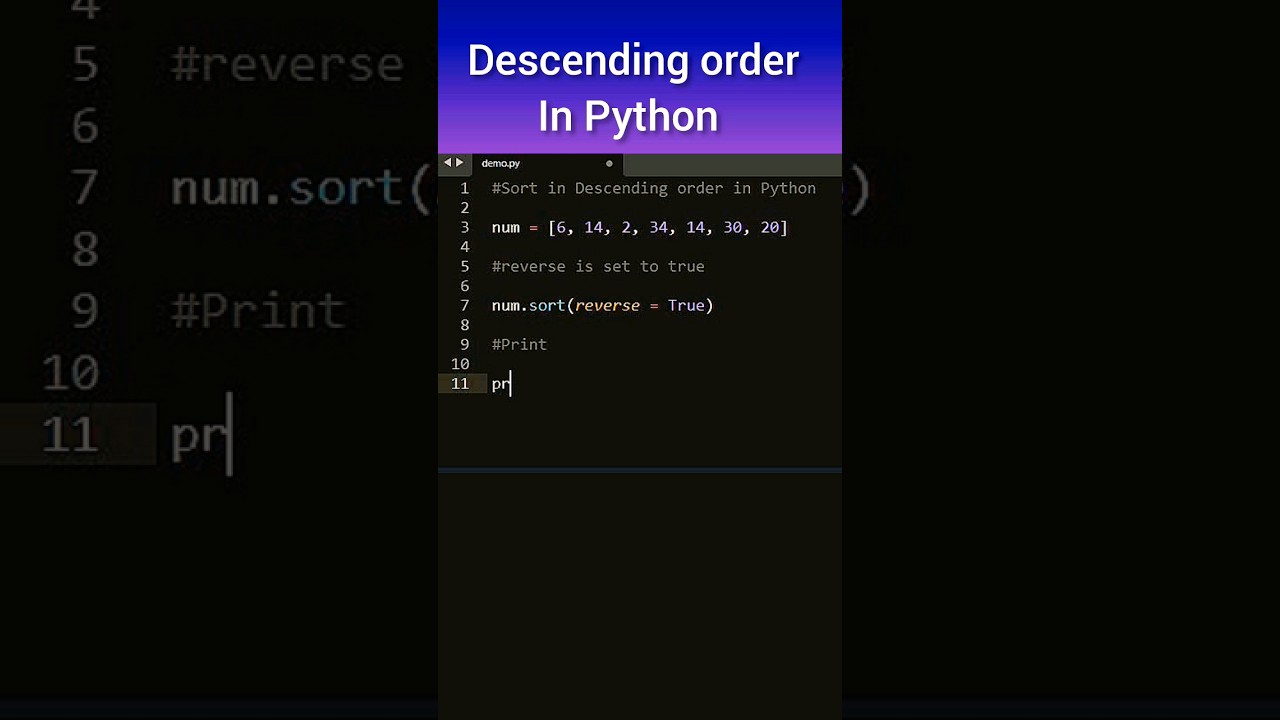Click the "#Print" comment line
This screenshot has width=1280, height=720.
519,344
